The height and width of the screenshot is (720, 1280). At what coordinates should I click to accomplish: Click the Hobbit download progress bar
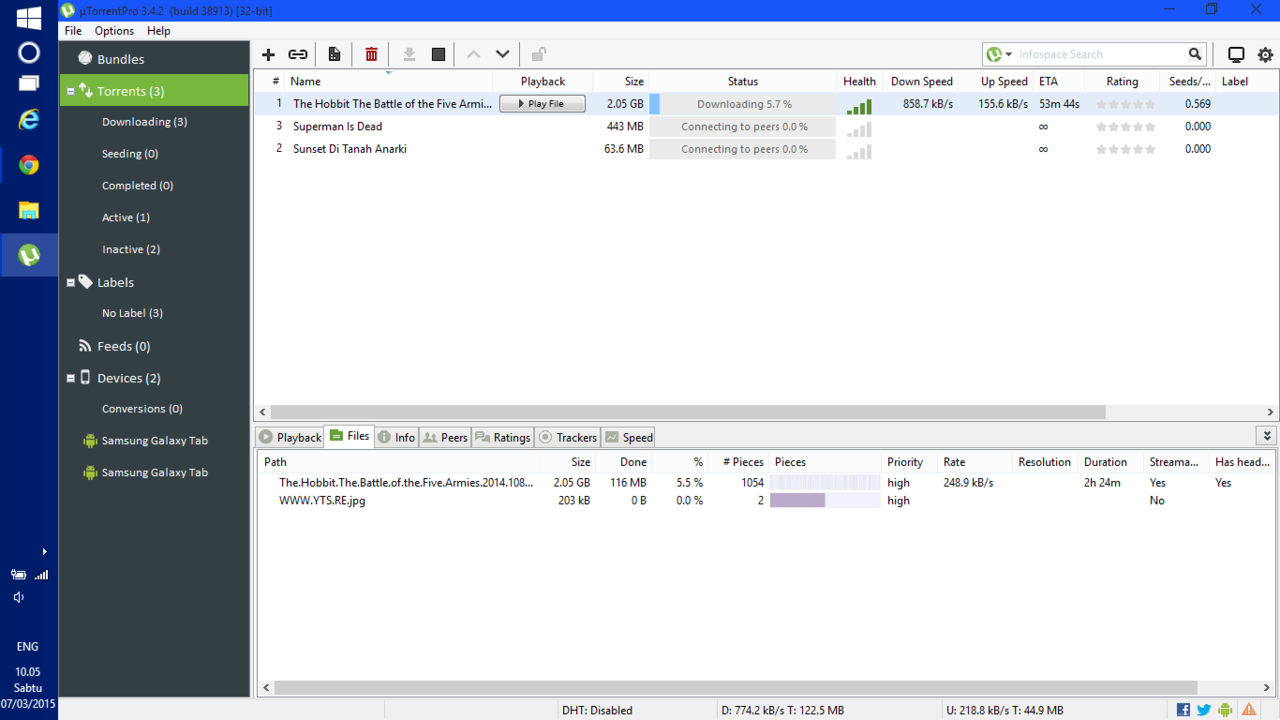click(743, 104)
